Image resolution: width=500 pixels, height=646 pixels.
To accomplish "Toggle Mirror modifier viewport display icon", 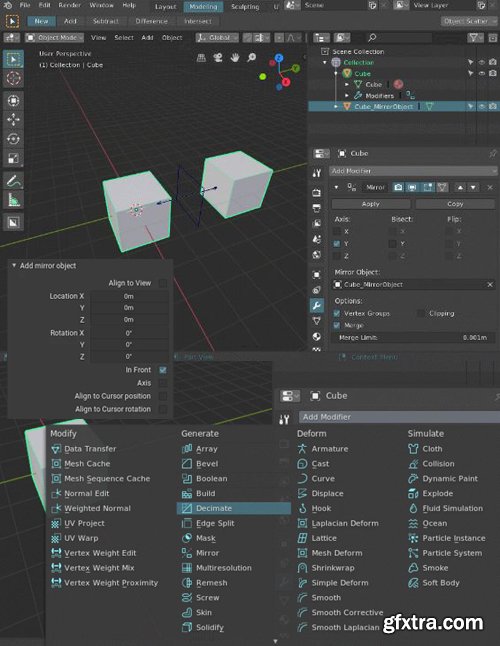I will point(412,187).
